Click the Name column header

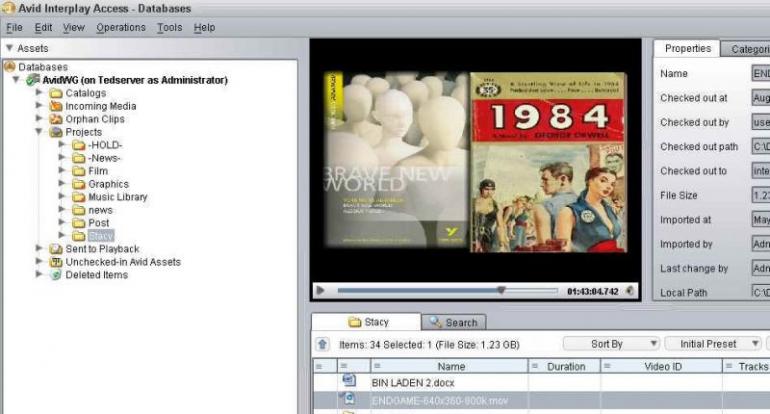click(449, 366)
